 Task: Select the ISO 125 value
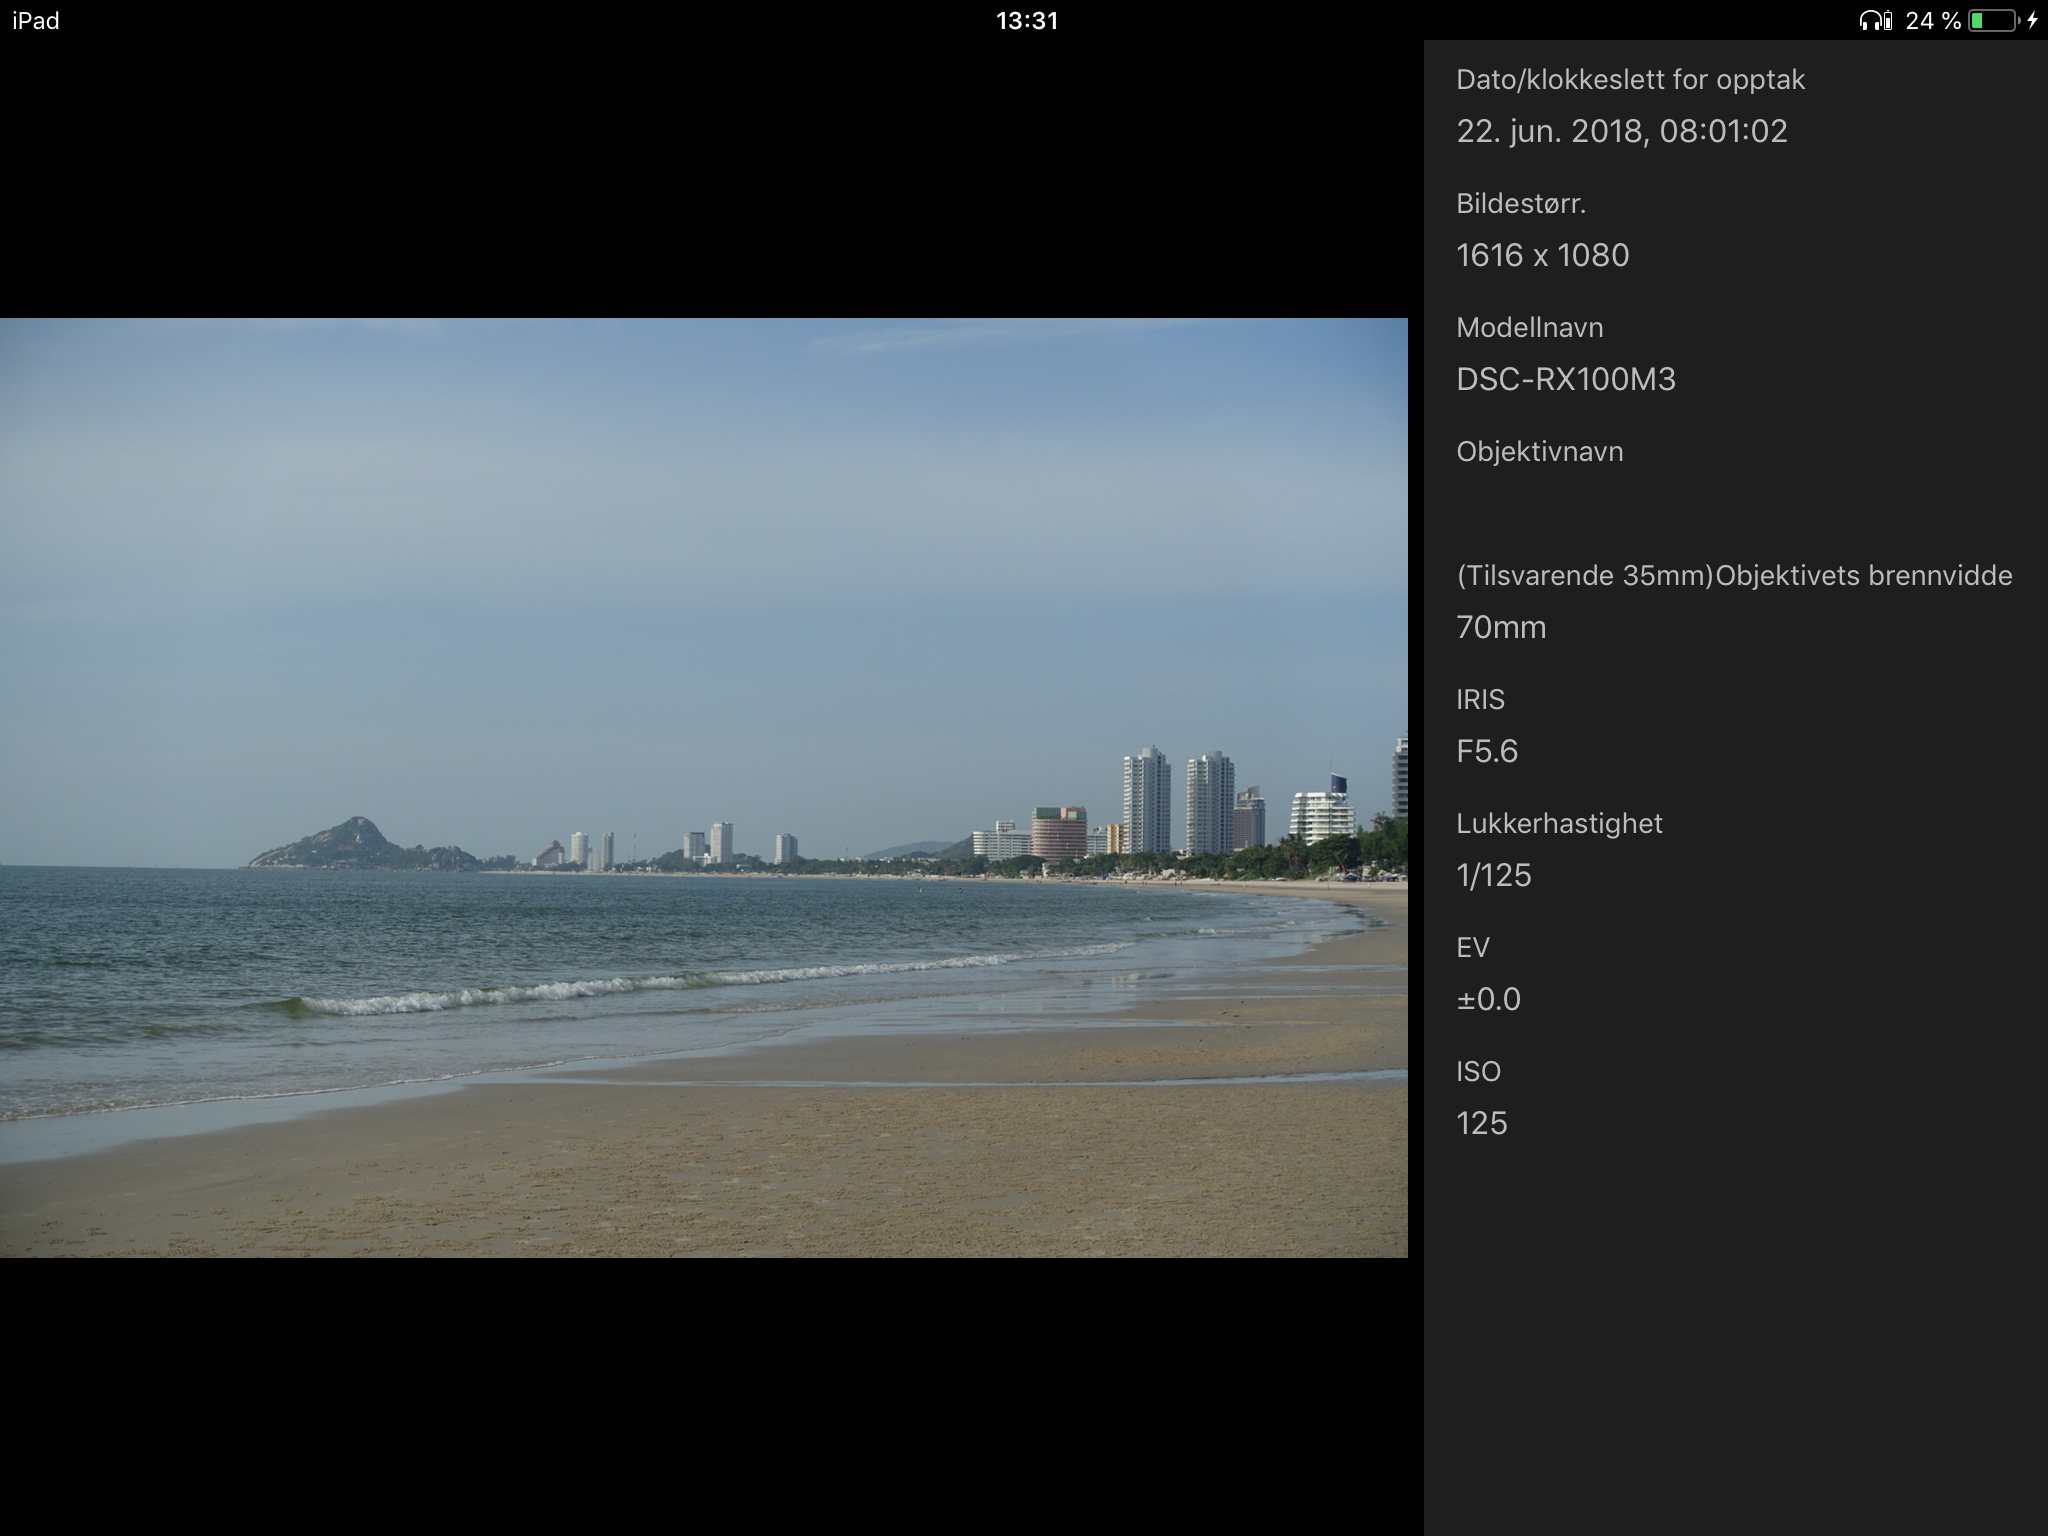tap(1481, 1123)
